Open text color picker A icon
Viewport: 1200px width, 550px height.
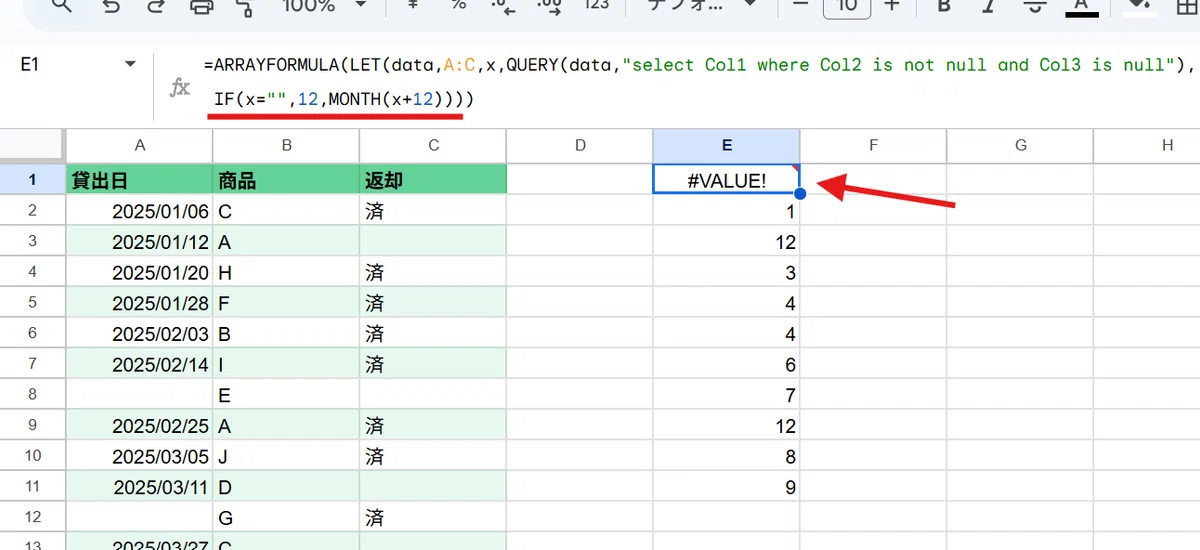[x=1081, y=7]
